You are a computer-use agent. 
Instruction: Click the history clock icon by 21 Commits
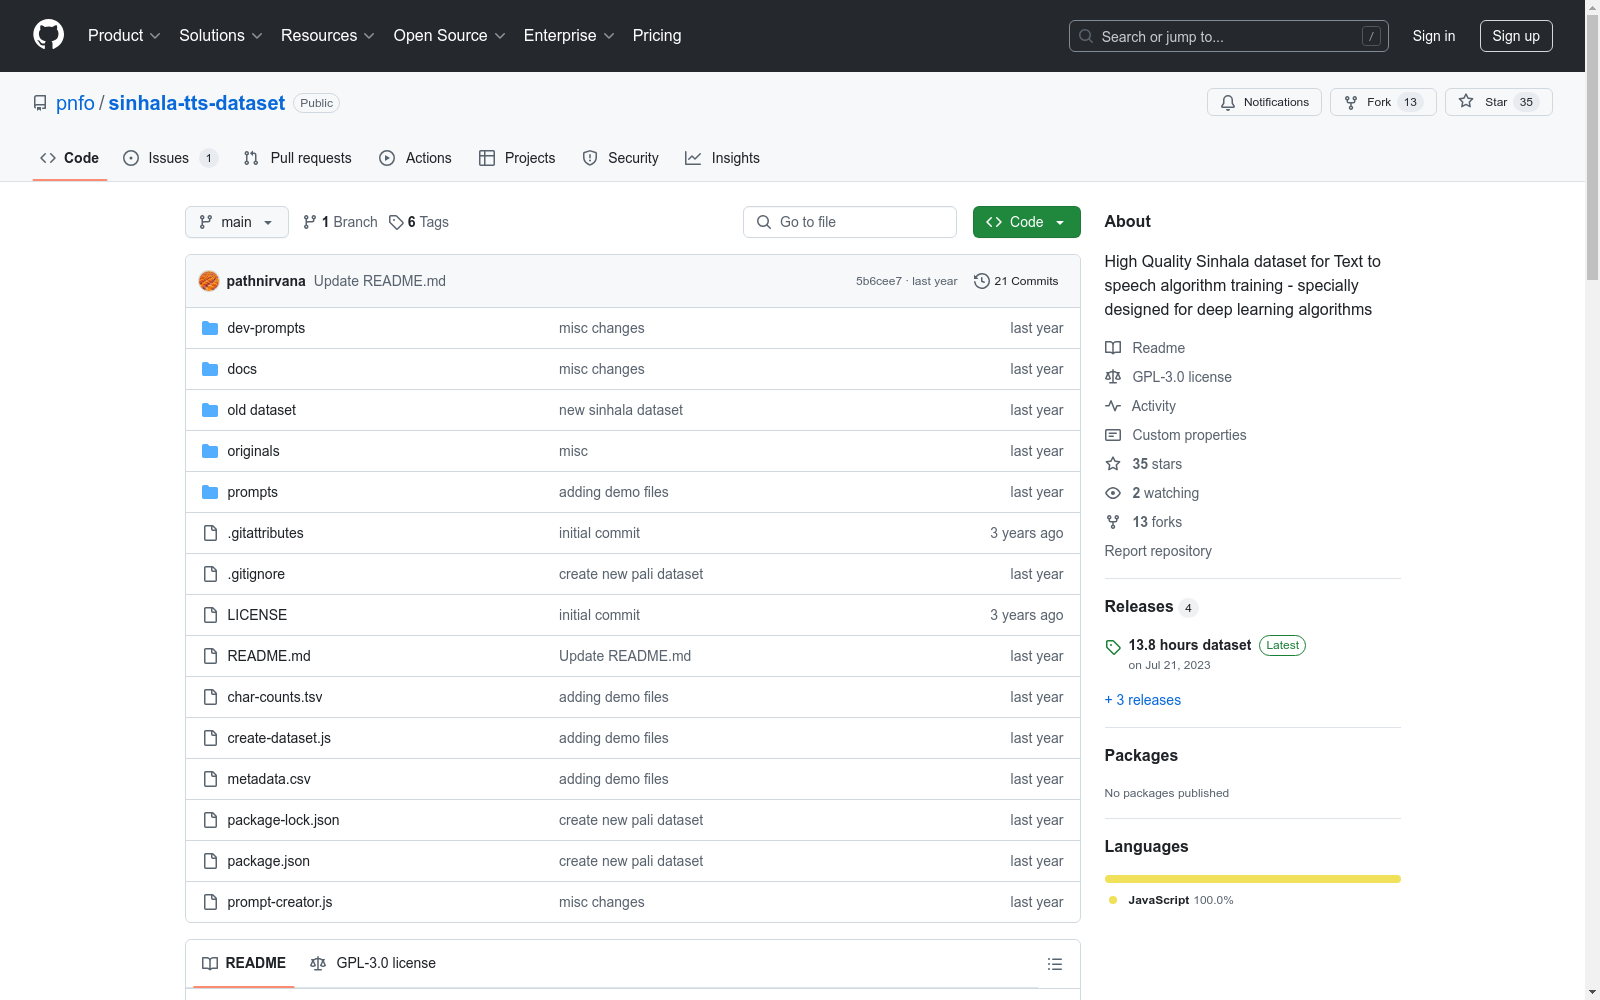(x=982, y=281)
